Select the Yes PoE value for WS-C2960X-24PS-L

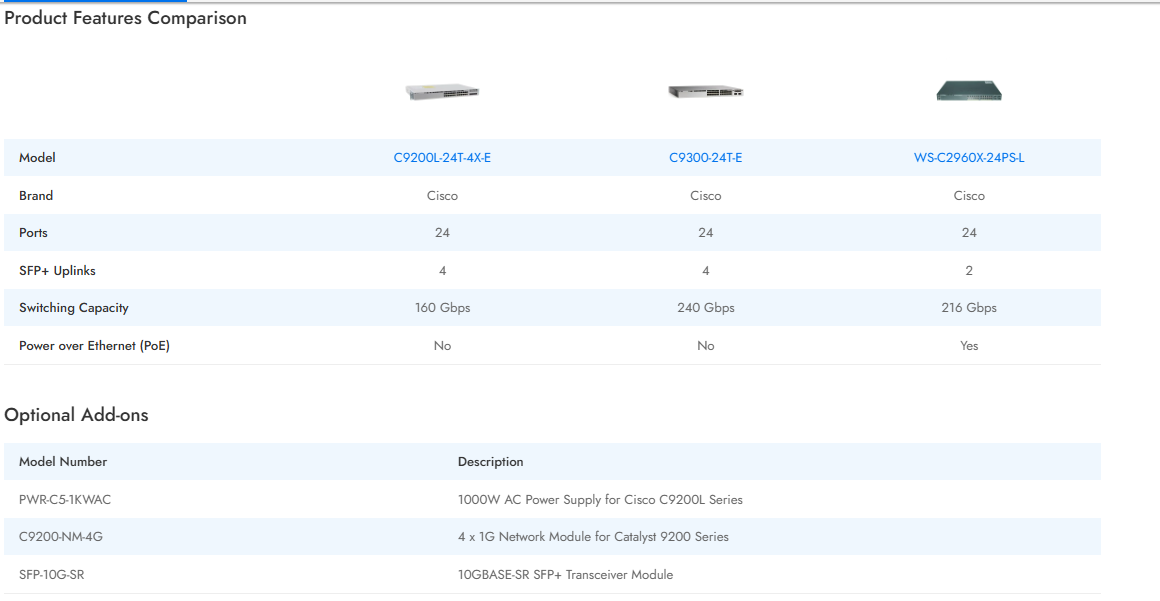[969, 346]
